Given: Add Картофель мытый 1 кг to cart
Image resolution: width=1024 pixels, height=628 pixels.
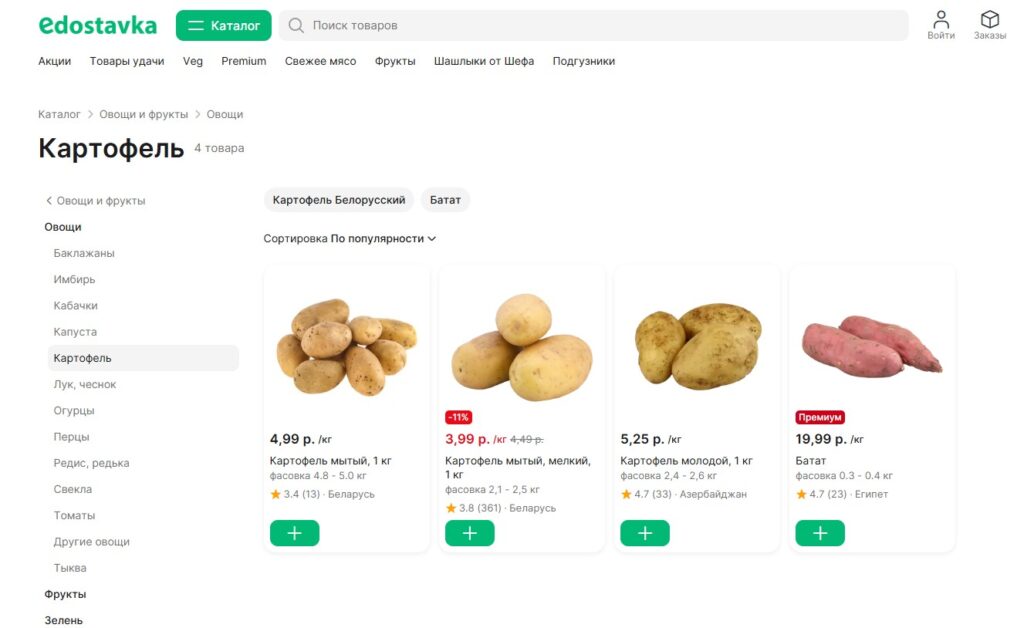Looking at the screenshot, I should pos(294,533).
